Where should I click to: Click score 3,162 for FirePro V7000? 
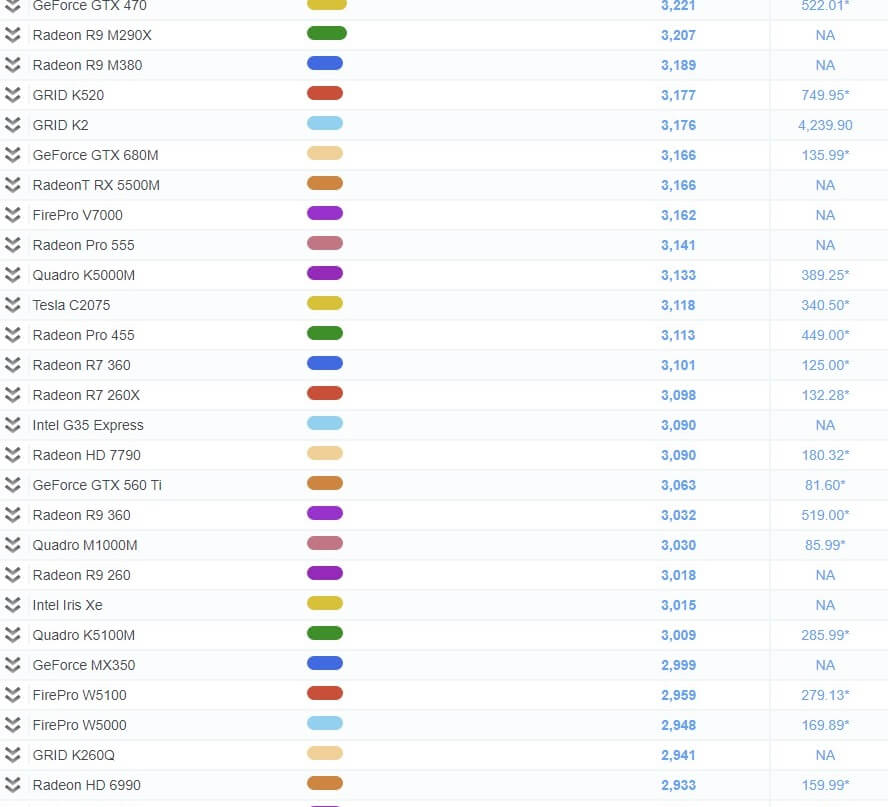[678, 215]
